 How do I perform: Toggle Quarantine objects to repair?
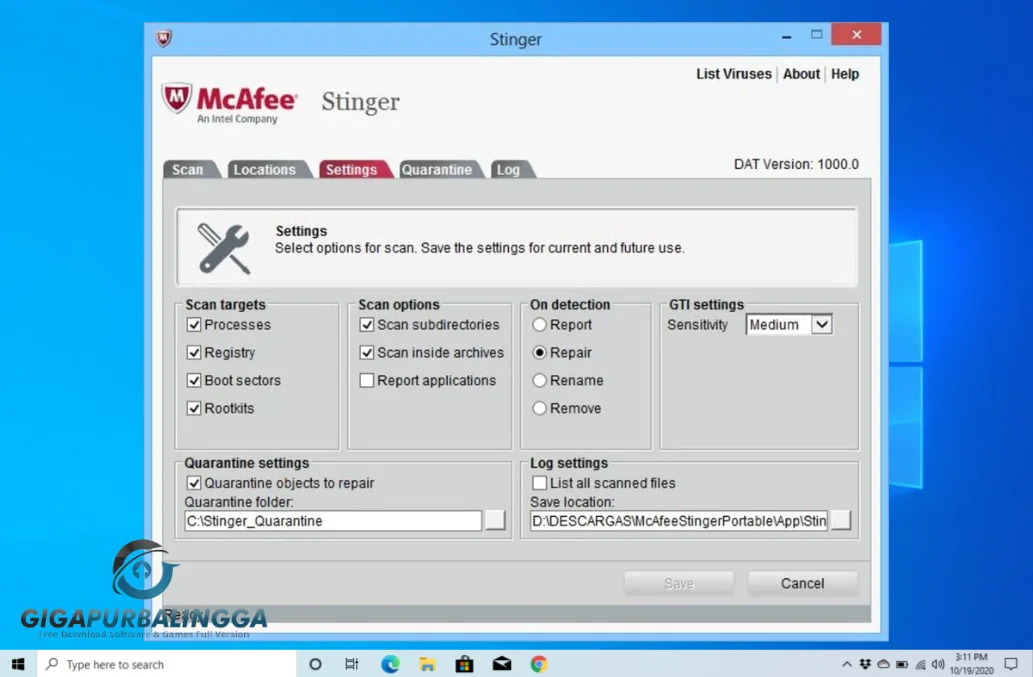coord(194,483)
